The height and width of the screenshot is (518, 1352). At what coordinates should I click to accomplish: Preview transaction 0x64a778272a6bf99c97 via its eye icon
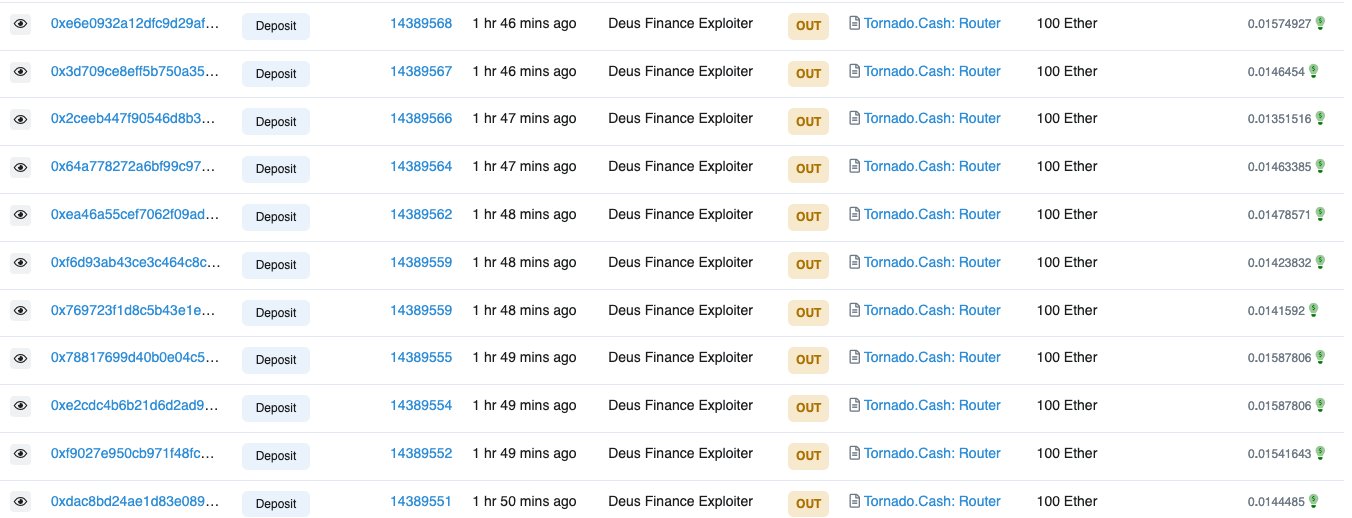20,167
